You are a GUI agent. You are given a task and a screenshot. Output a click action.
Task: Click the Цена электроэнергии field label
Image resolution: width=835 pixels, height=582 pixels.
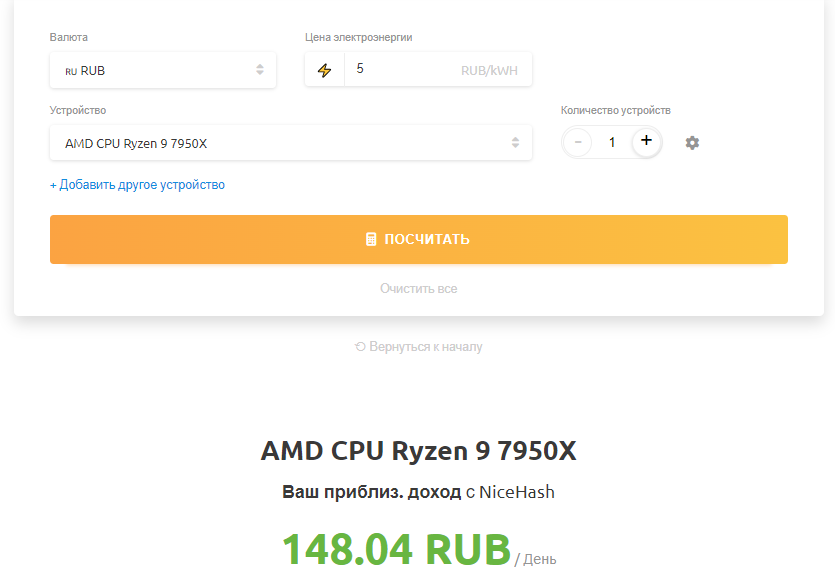[358, 37]
